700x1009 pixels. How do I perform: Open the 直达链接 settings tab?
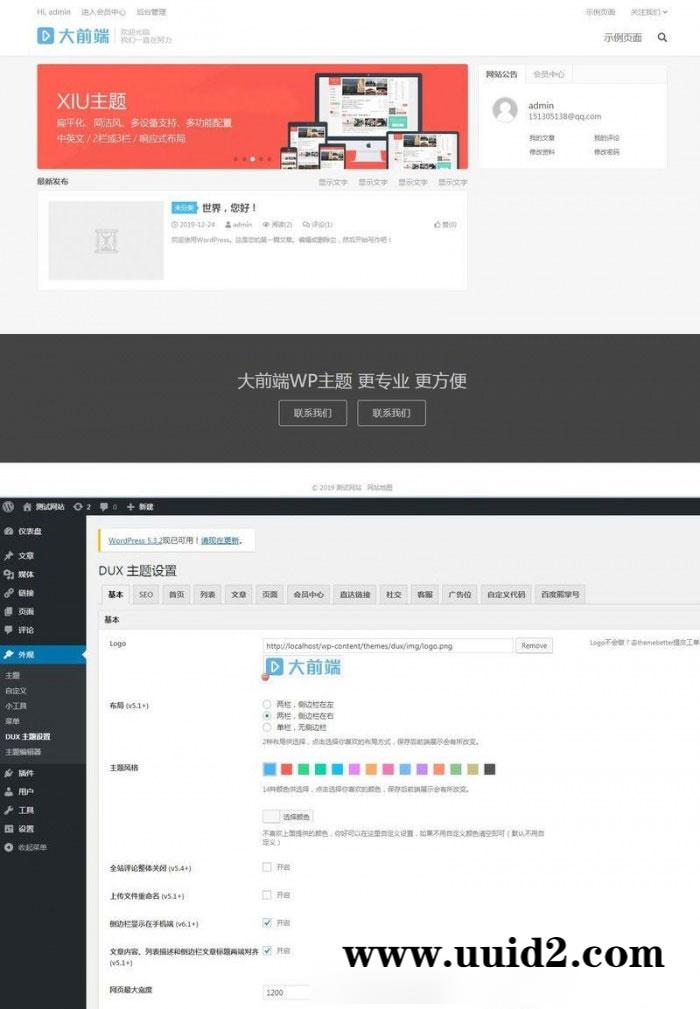point(355,595)
